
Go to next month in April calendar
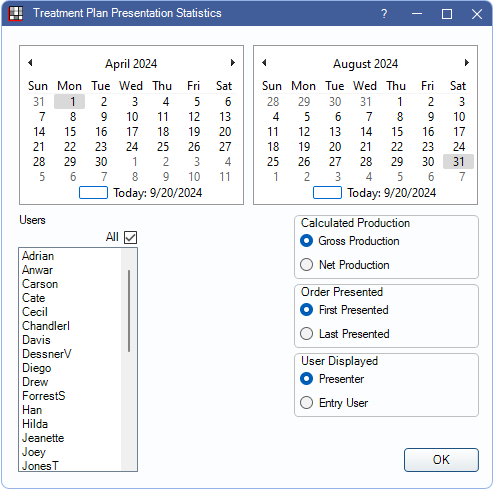233,62
